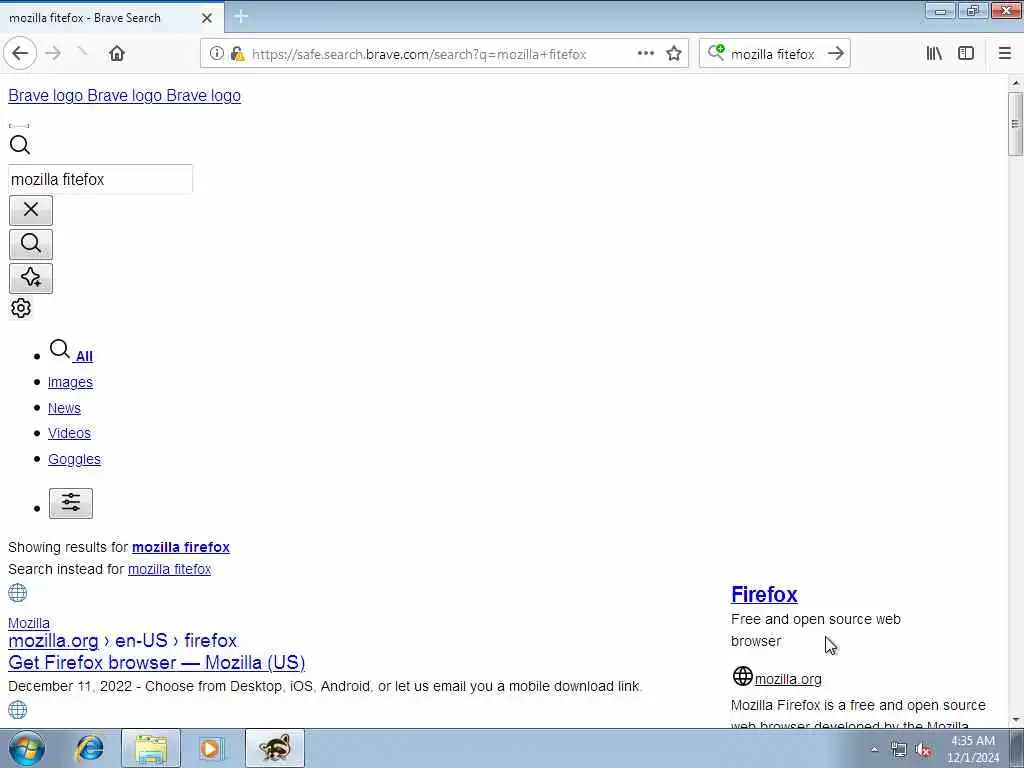Go back to the previous page

(20, 54)
